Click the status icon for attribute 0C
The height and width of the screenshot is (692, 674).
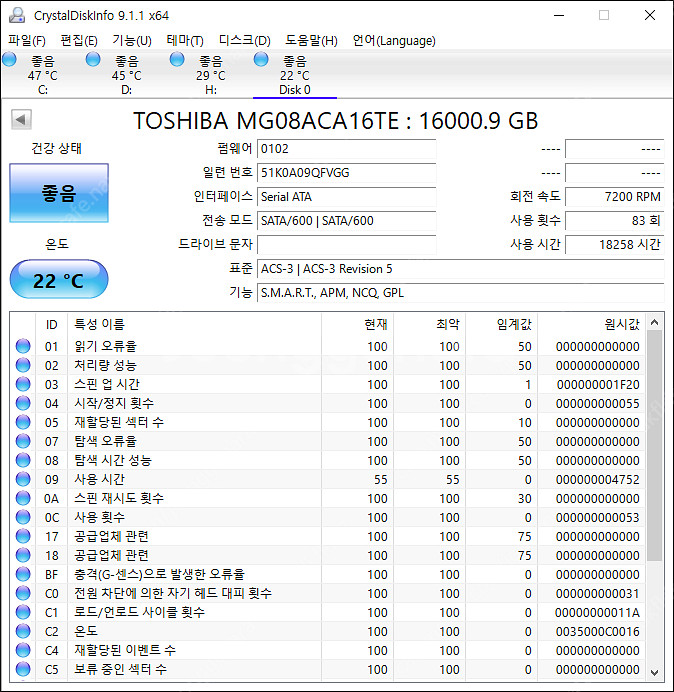pyautogui.click(x=23, y=517)
